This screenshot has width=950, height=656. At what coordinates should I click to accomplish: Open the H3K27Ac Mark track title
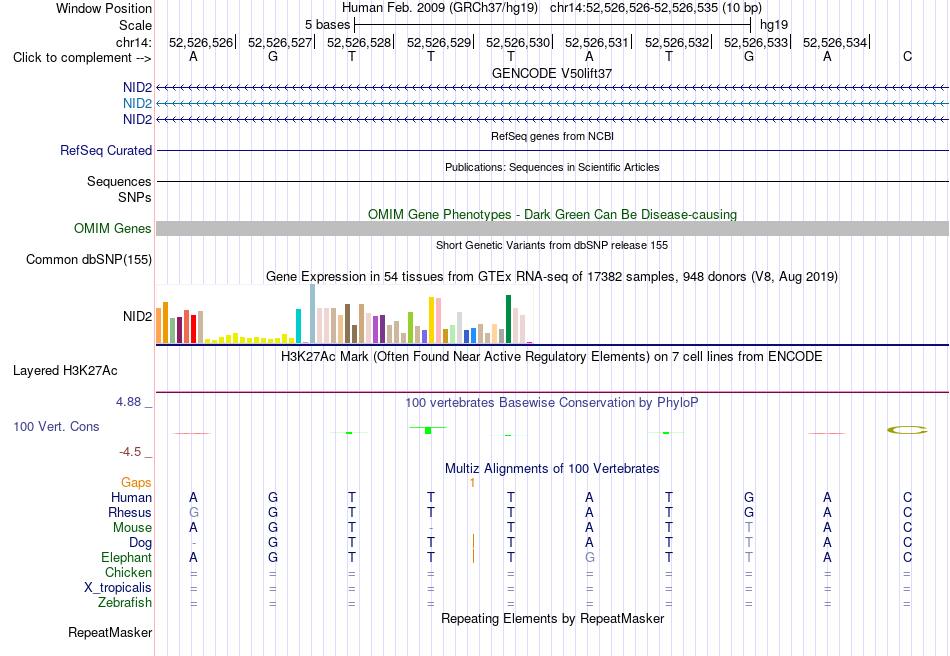[552, 356]
